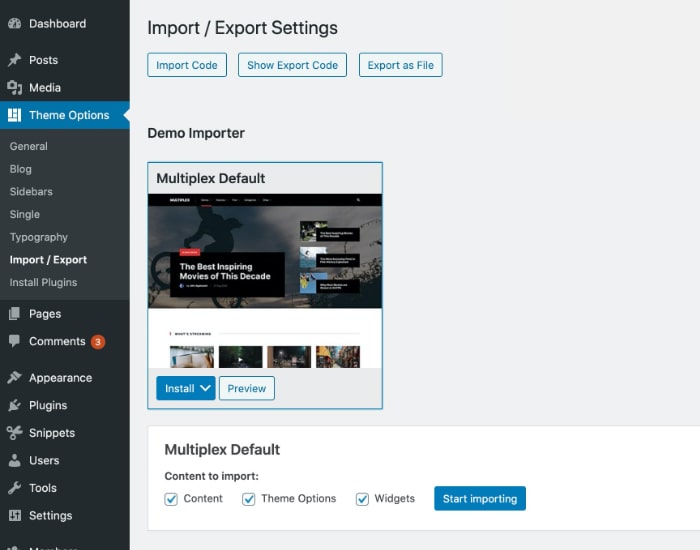Screen dimensions: 700x550
Task: Click the Import Code button
Action: click(x=187, y=65)
